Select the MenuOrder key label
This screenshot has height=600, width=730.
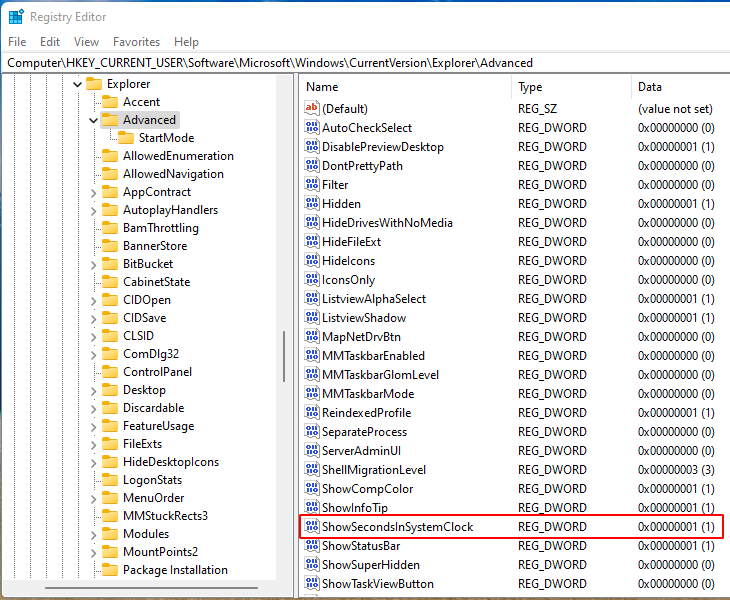tap(154, 498)
